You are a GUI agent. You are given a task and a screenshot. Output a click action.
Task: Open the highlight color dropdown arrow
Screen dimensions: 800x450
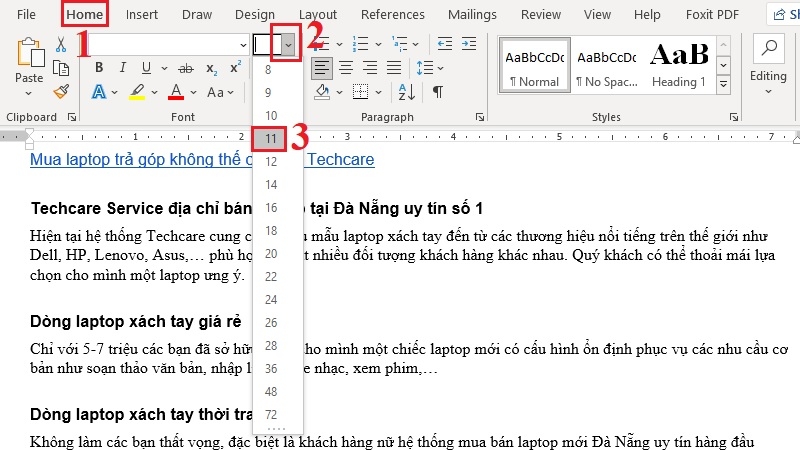[x=154, y=92]
